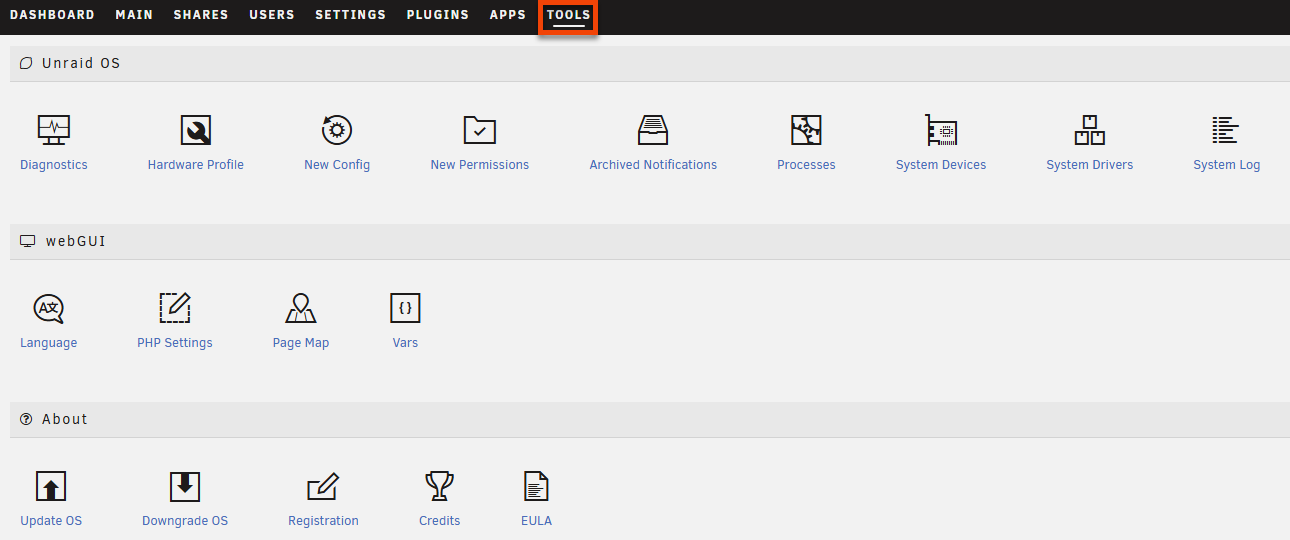This screenshot has height=540, width=1290.
Task: Click the Update OS up-arrow icon
Action: [x=51, y=487]
